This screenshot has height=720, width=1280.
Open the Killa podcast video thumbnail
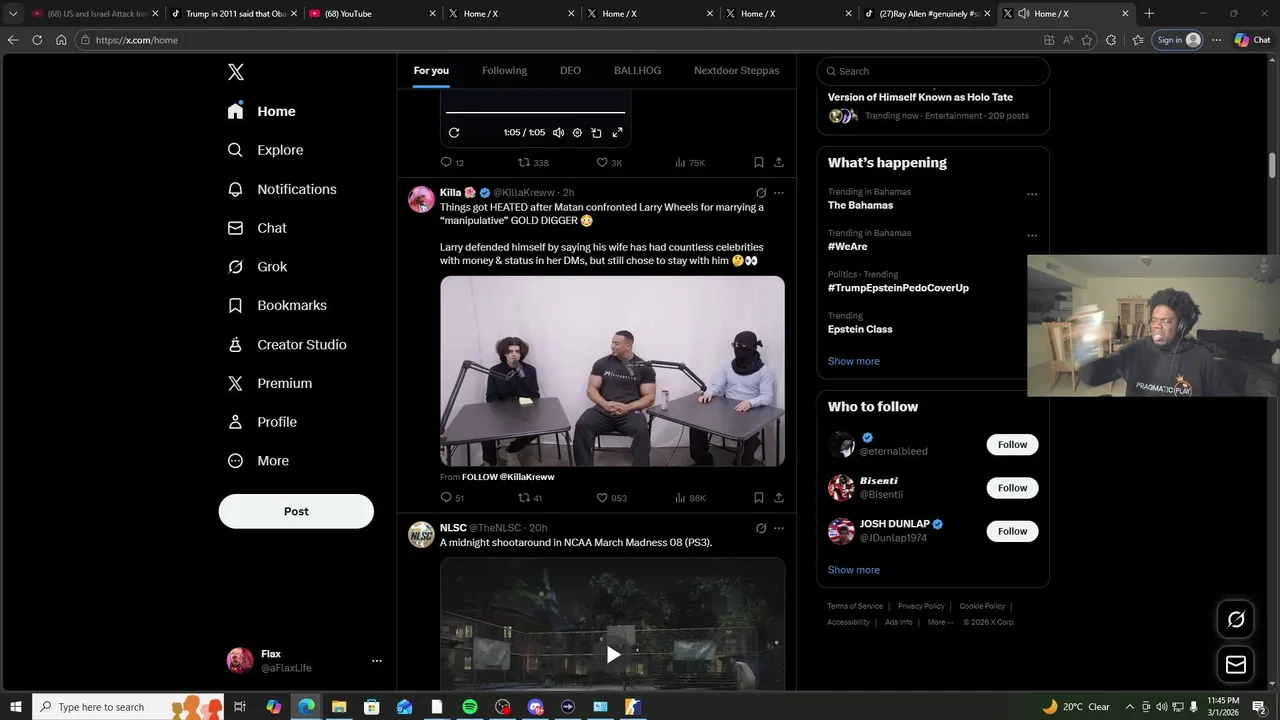pos(612,371)
